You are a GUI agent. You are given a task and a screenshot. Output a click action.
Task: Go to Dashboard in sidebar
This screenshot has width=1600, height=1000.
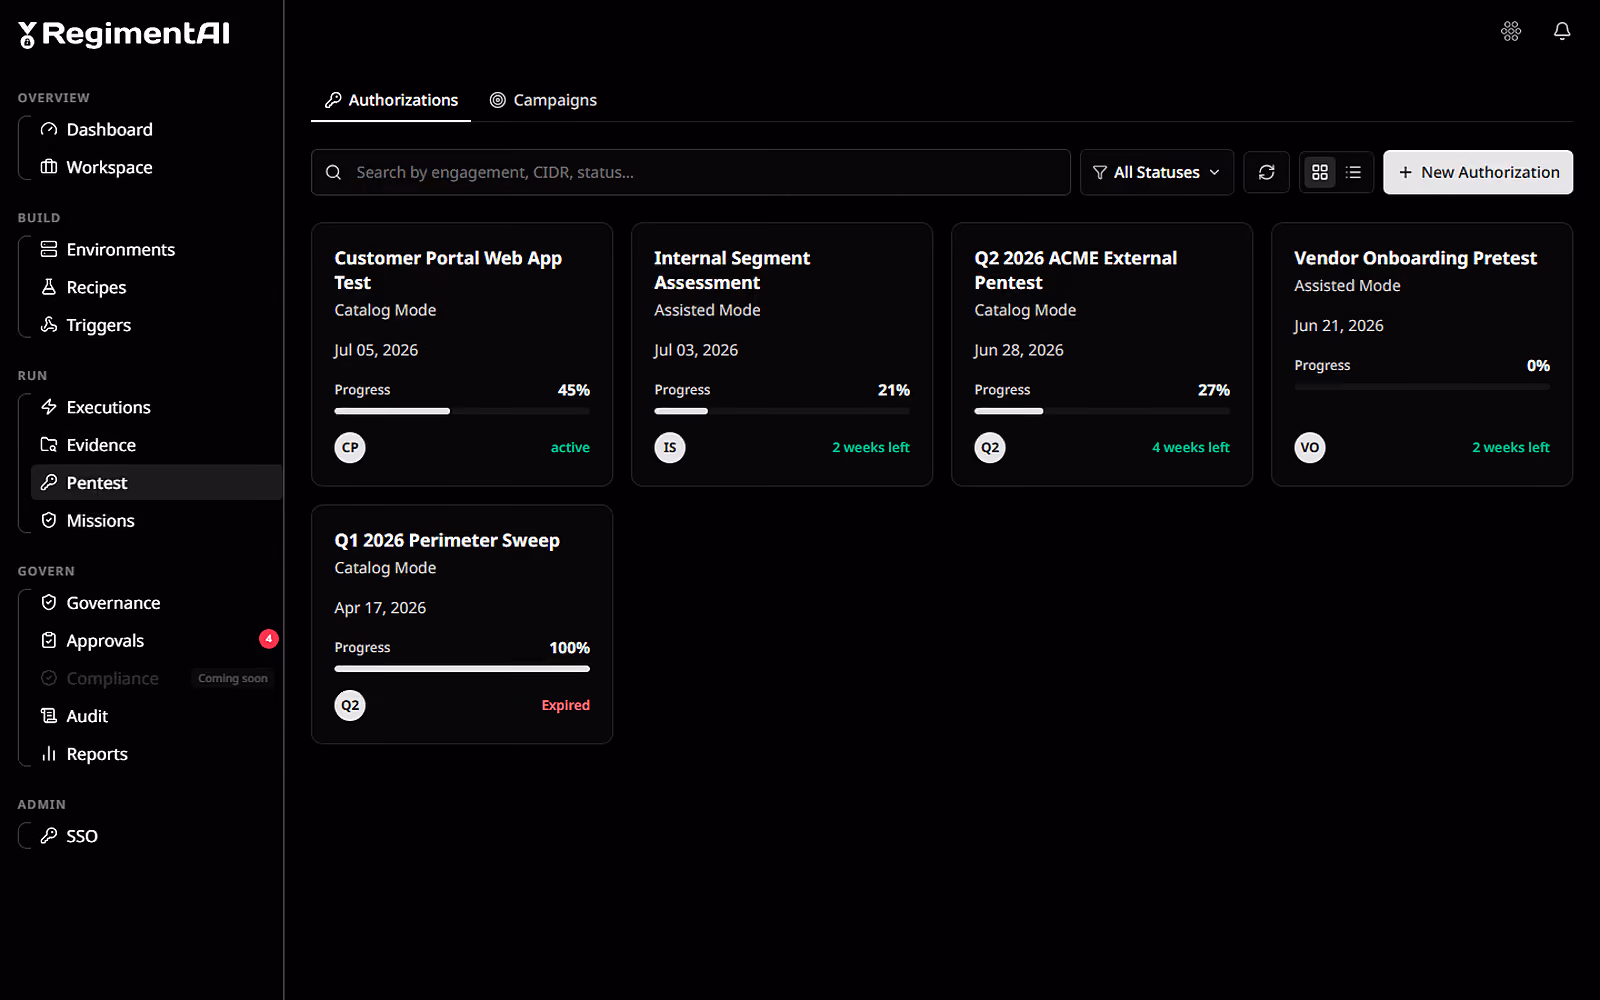click(x=156, y=129)
